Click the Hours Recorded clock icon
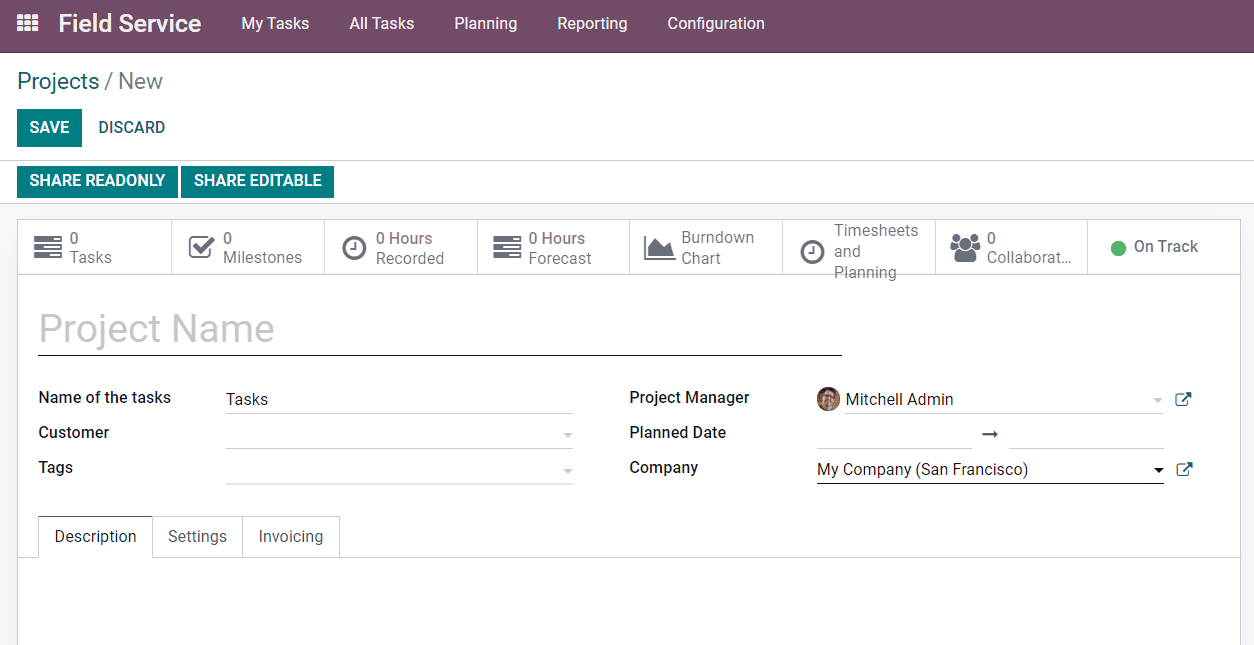 354,246
